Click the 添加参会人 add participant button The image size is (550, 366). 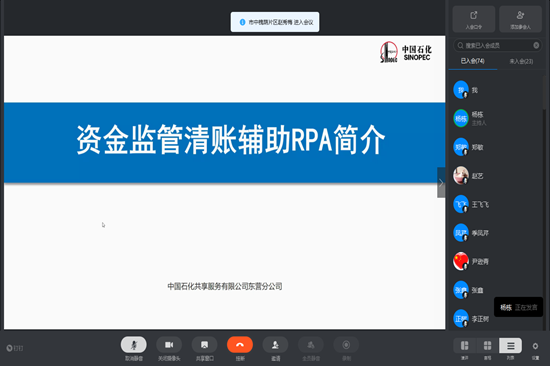click(521, 19)
